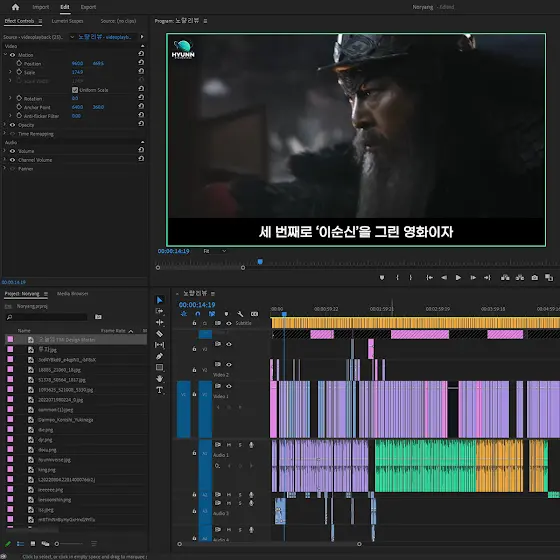This screenshot has width=560, height=560.
Task: Step forward one frame
Action: click(473, 278)
